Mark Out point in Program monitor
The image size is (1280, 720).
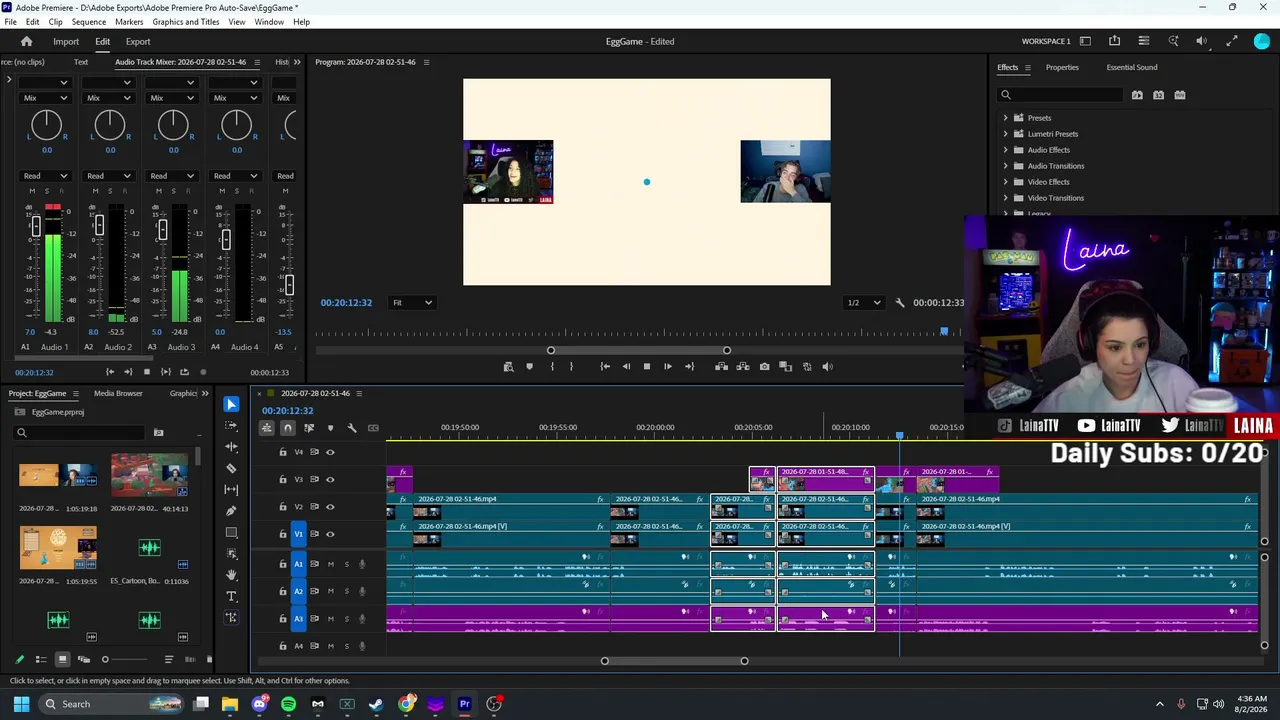[571, 367]
